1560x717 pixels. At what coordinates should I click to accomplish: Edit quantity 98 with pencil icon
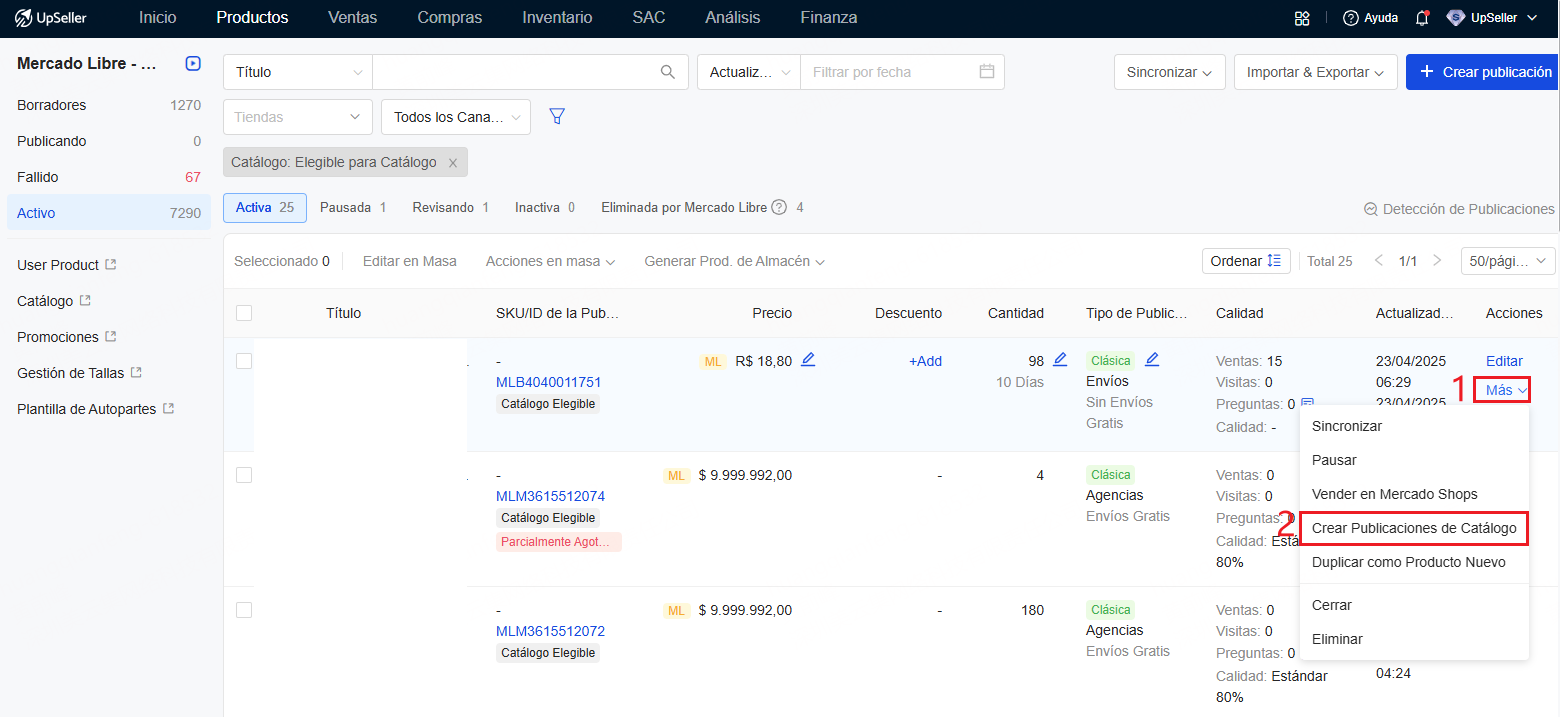click(1060, 360)
